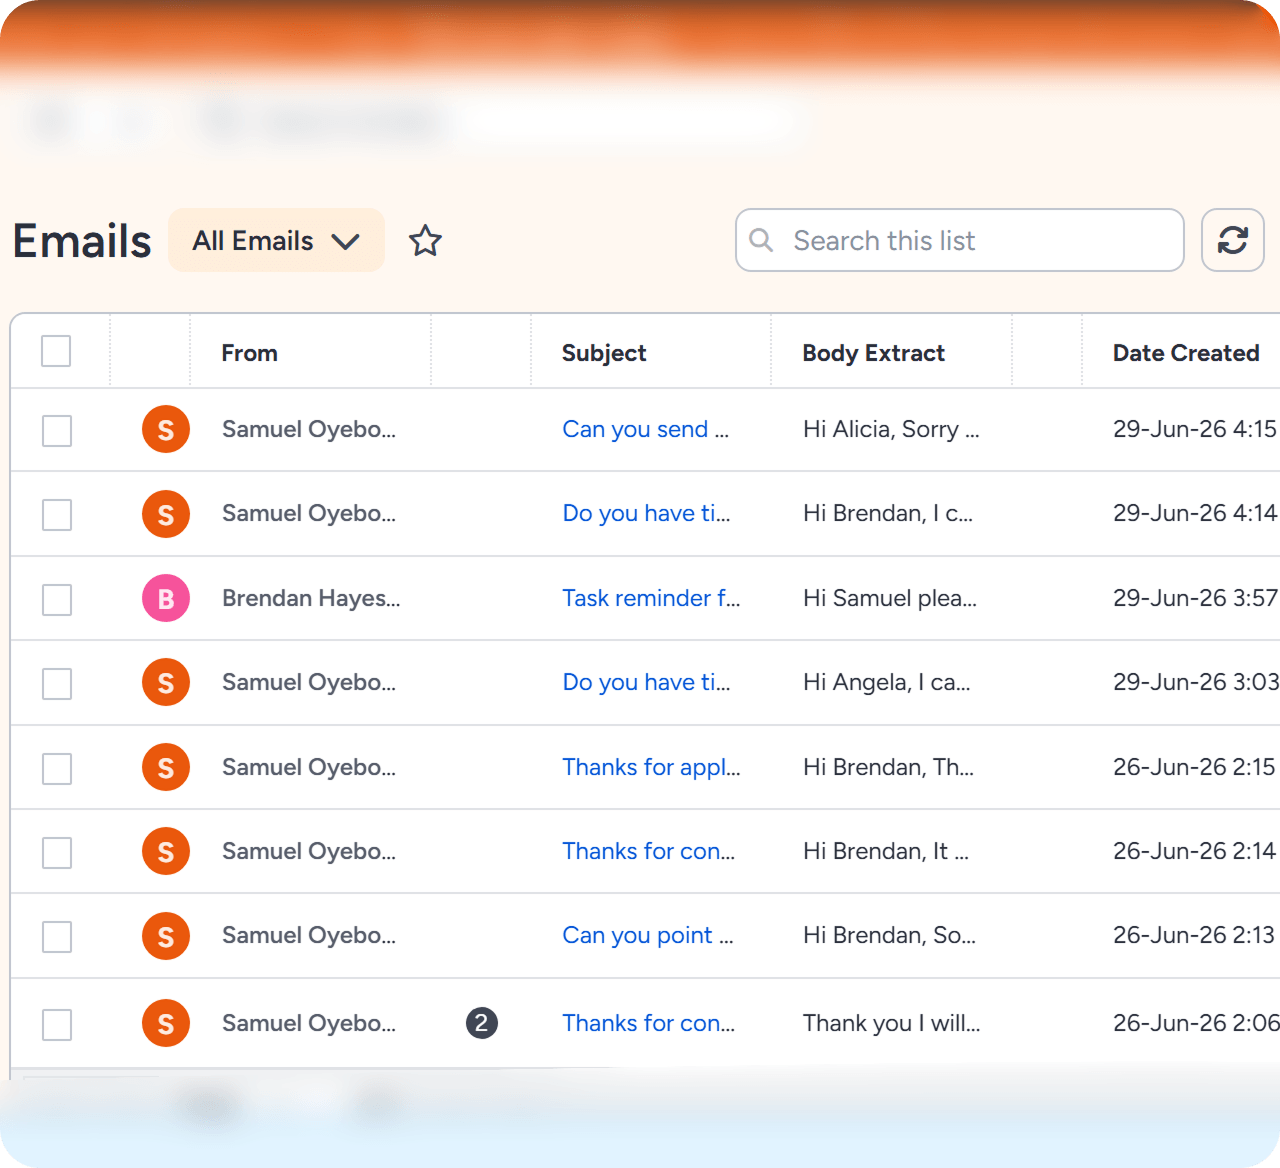
Task: Click the thread count badge showing 2
Action: 482,1023
